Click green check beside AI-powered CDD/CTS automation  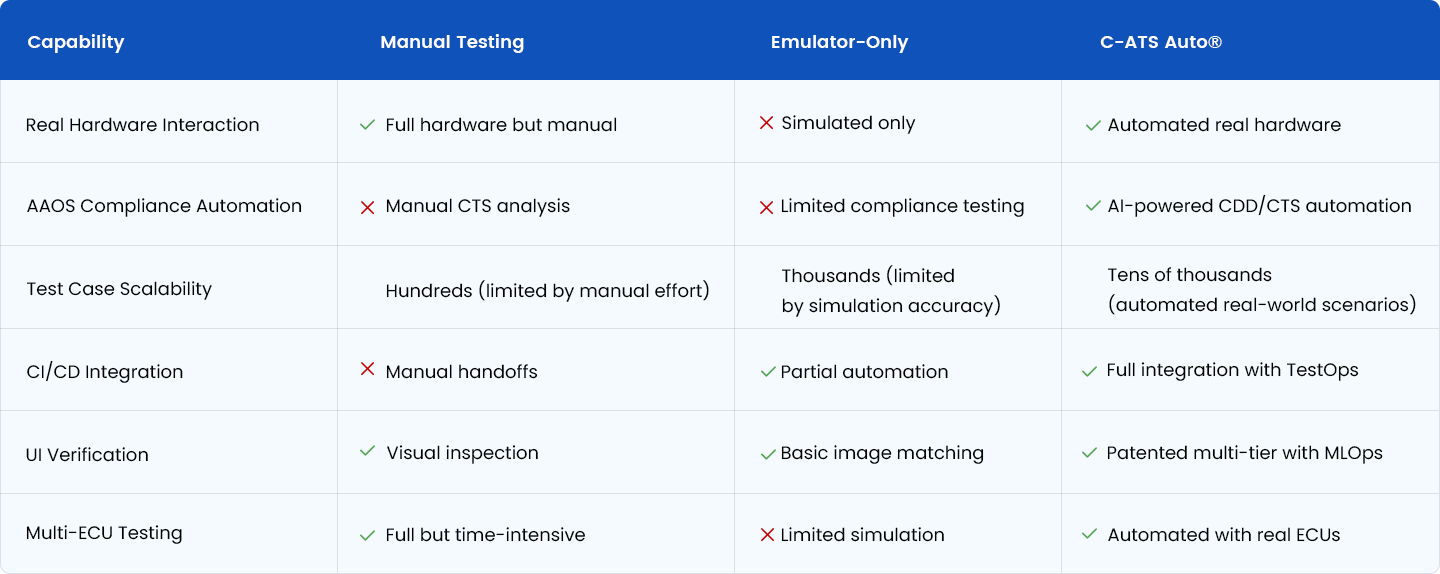[x=1093, y=207]
